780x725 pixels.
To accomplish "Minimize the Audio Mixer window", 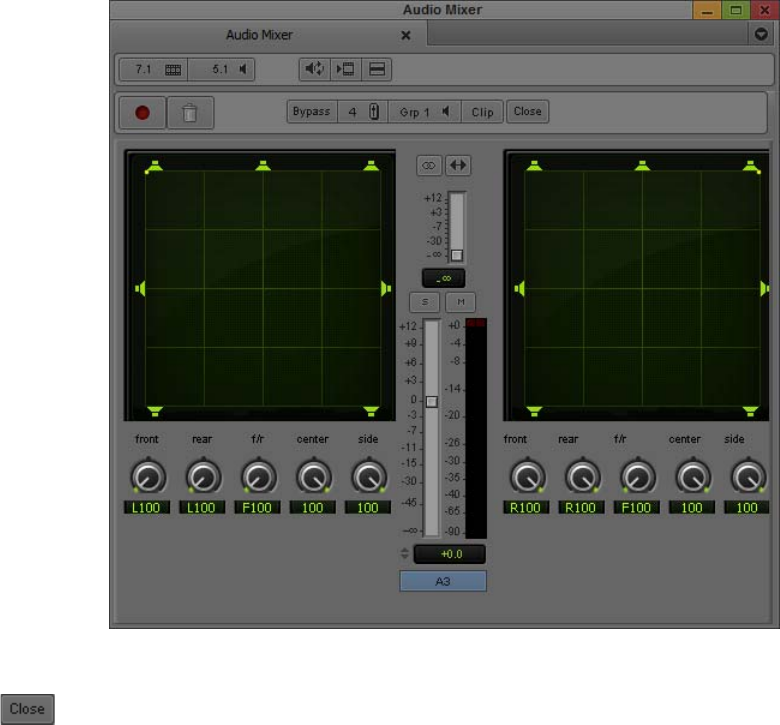I will point(706,10).
